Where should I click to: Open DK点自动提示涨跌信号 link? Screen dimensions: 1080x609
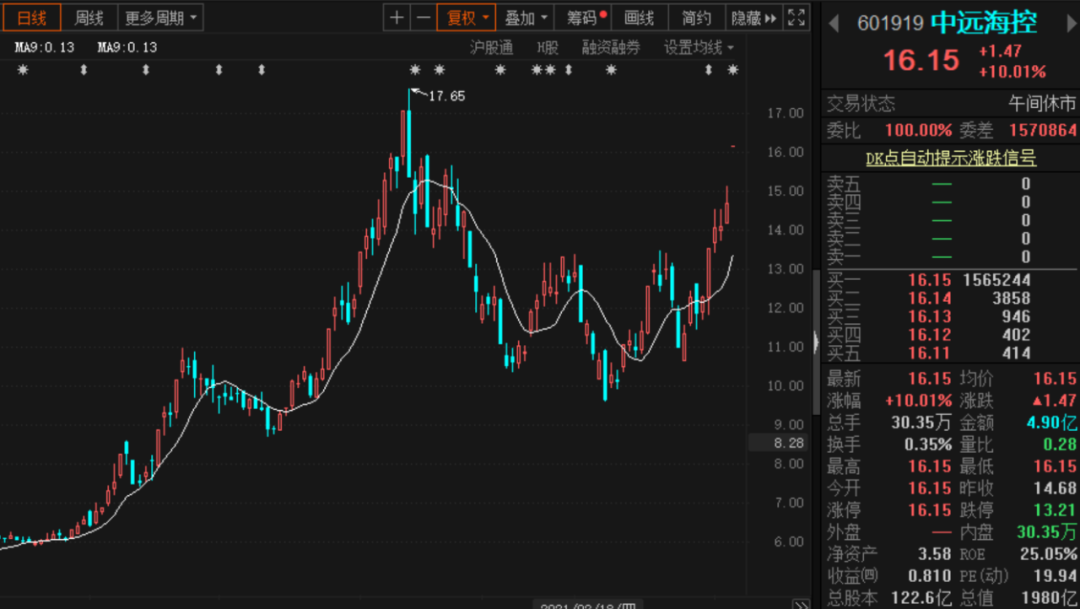pos(951,158)
